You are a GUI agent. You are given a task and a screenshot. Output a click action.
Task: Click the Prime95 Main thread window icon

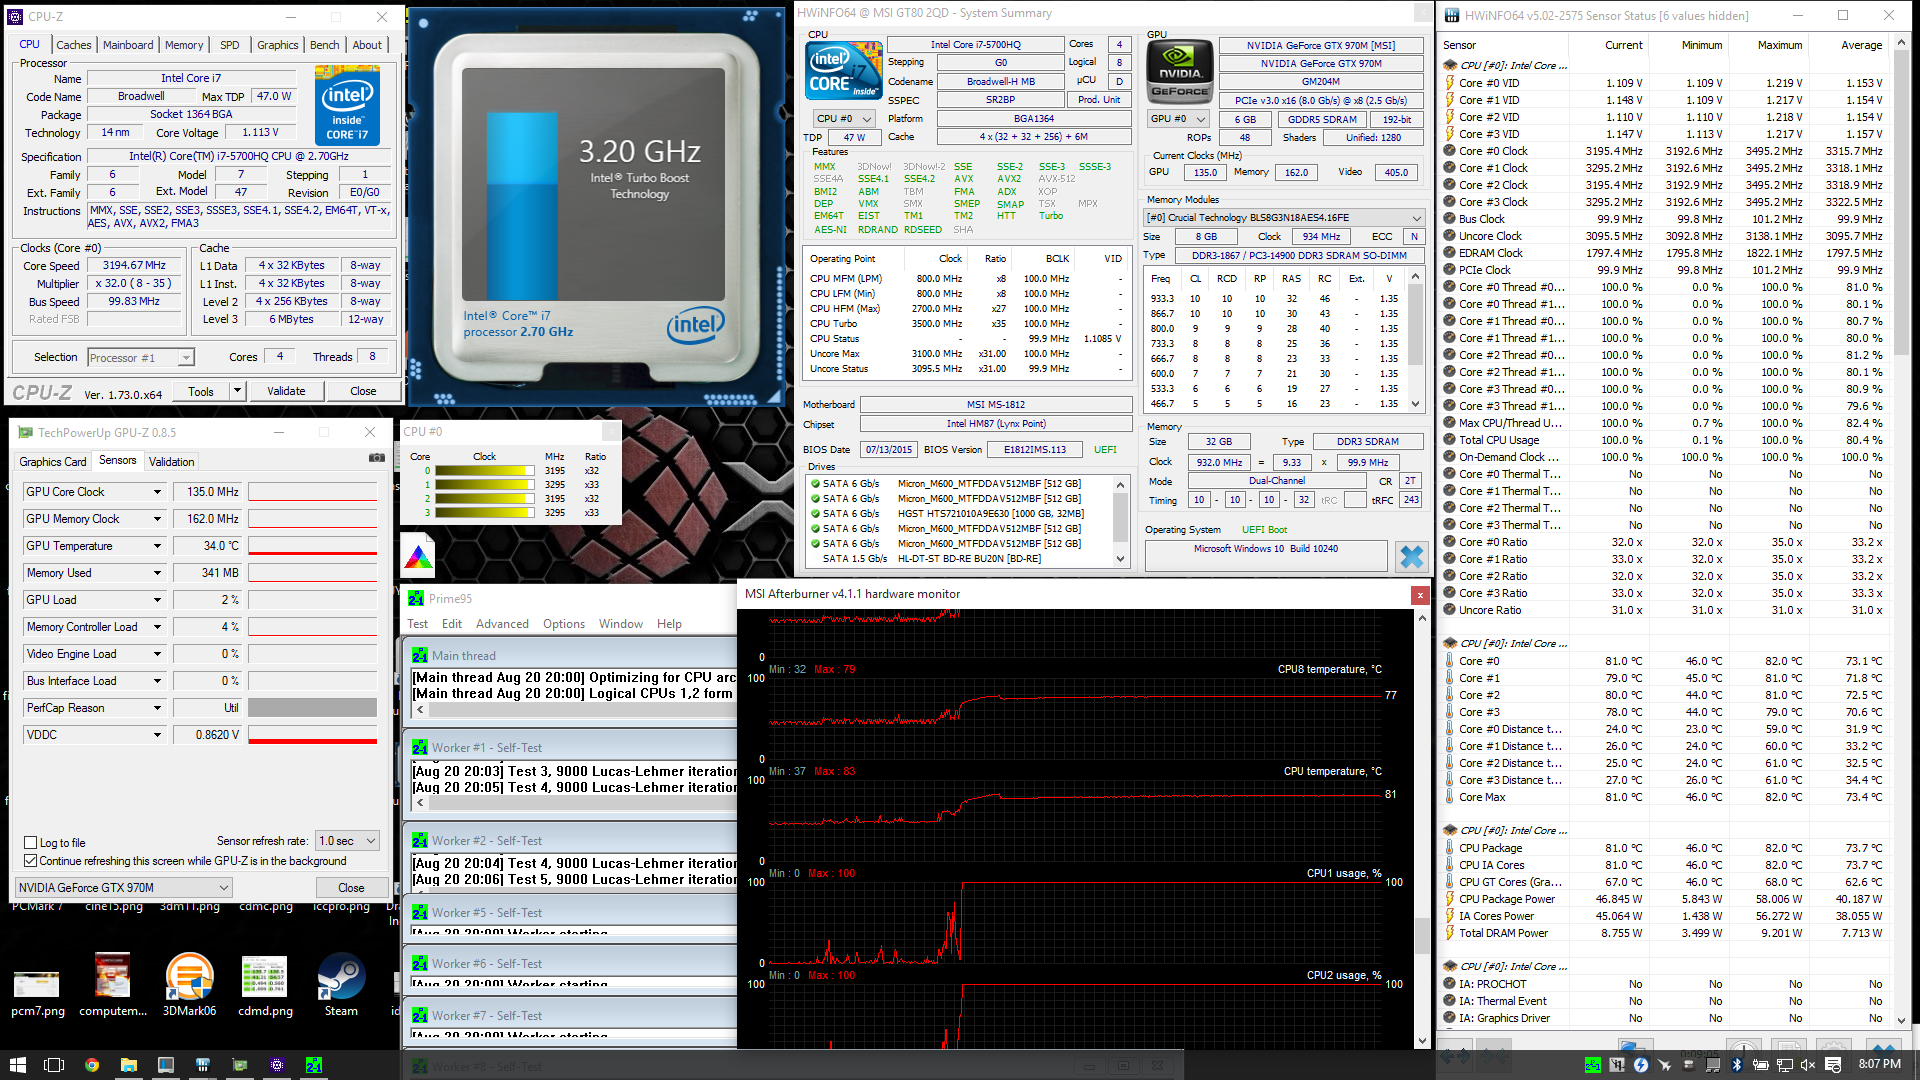coord(420,656)
